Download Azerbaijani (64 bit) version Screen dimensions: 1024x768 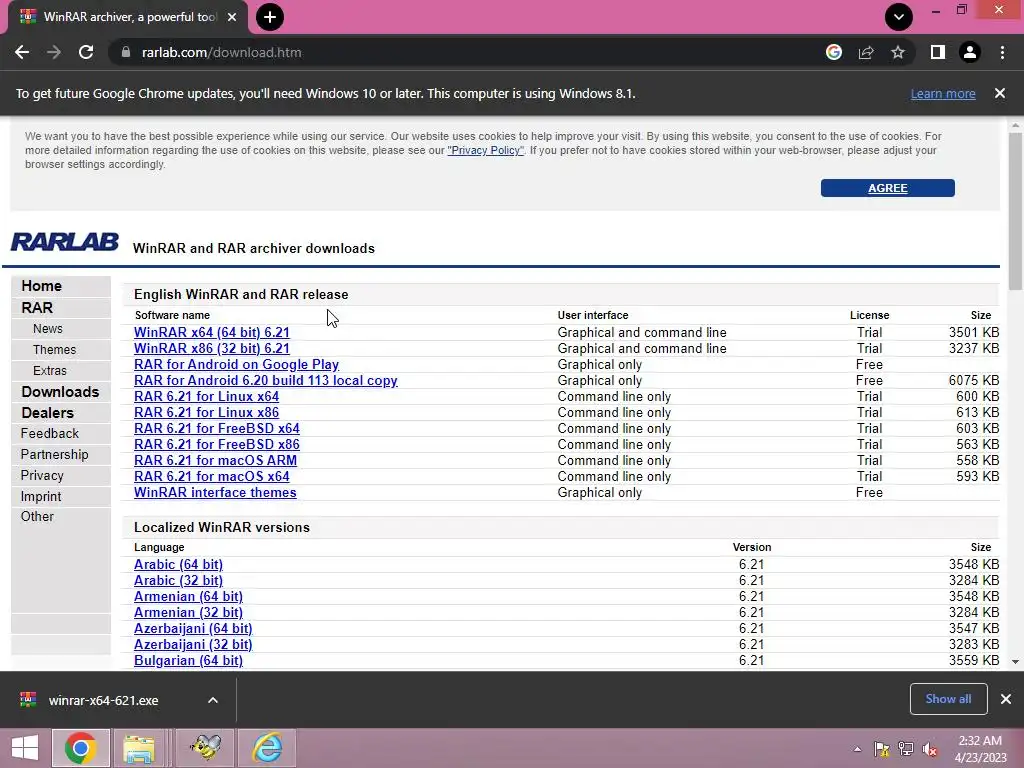pyautogui.click(x=193, y=628)
